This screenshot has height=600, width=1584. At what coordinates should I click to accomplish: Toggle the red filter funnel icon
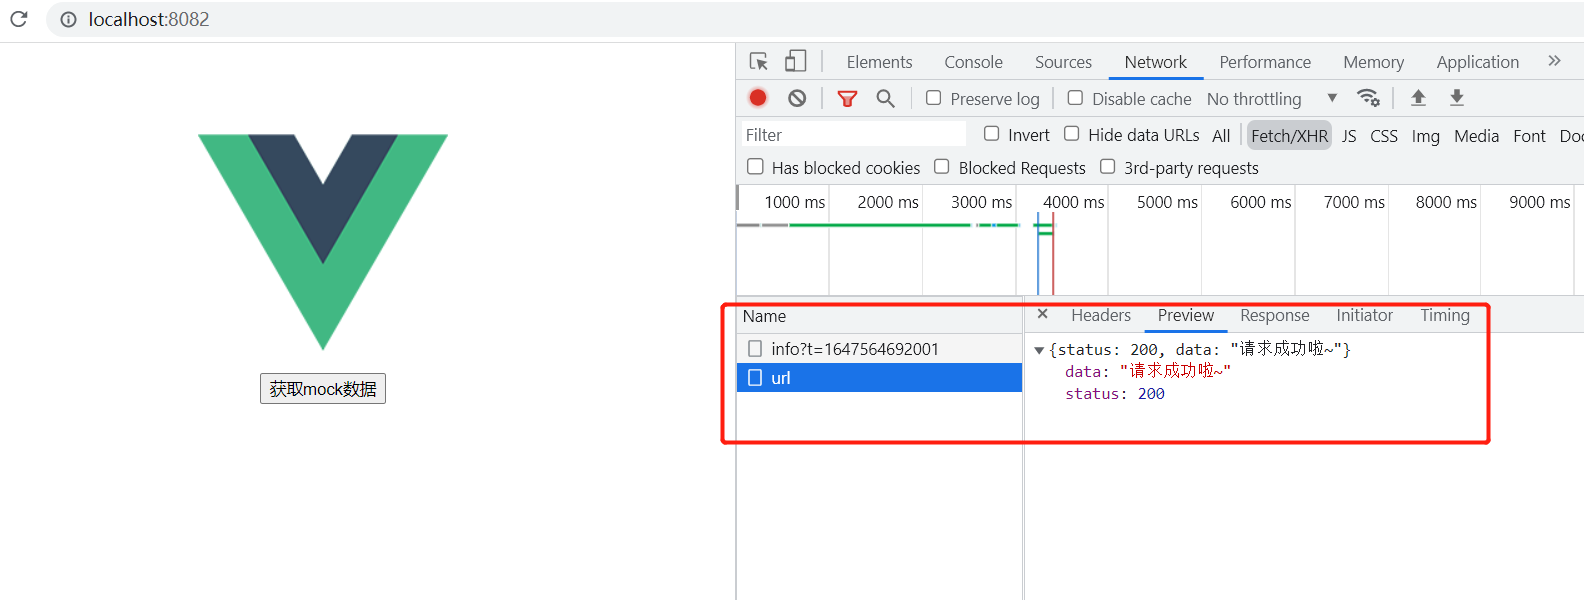pyautogui.click(x=847, y=98)
